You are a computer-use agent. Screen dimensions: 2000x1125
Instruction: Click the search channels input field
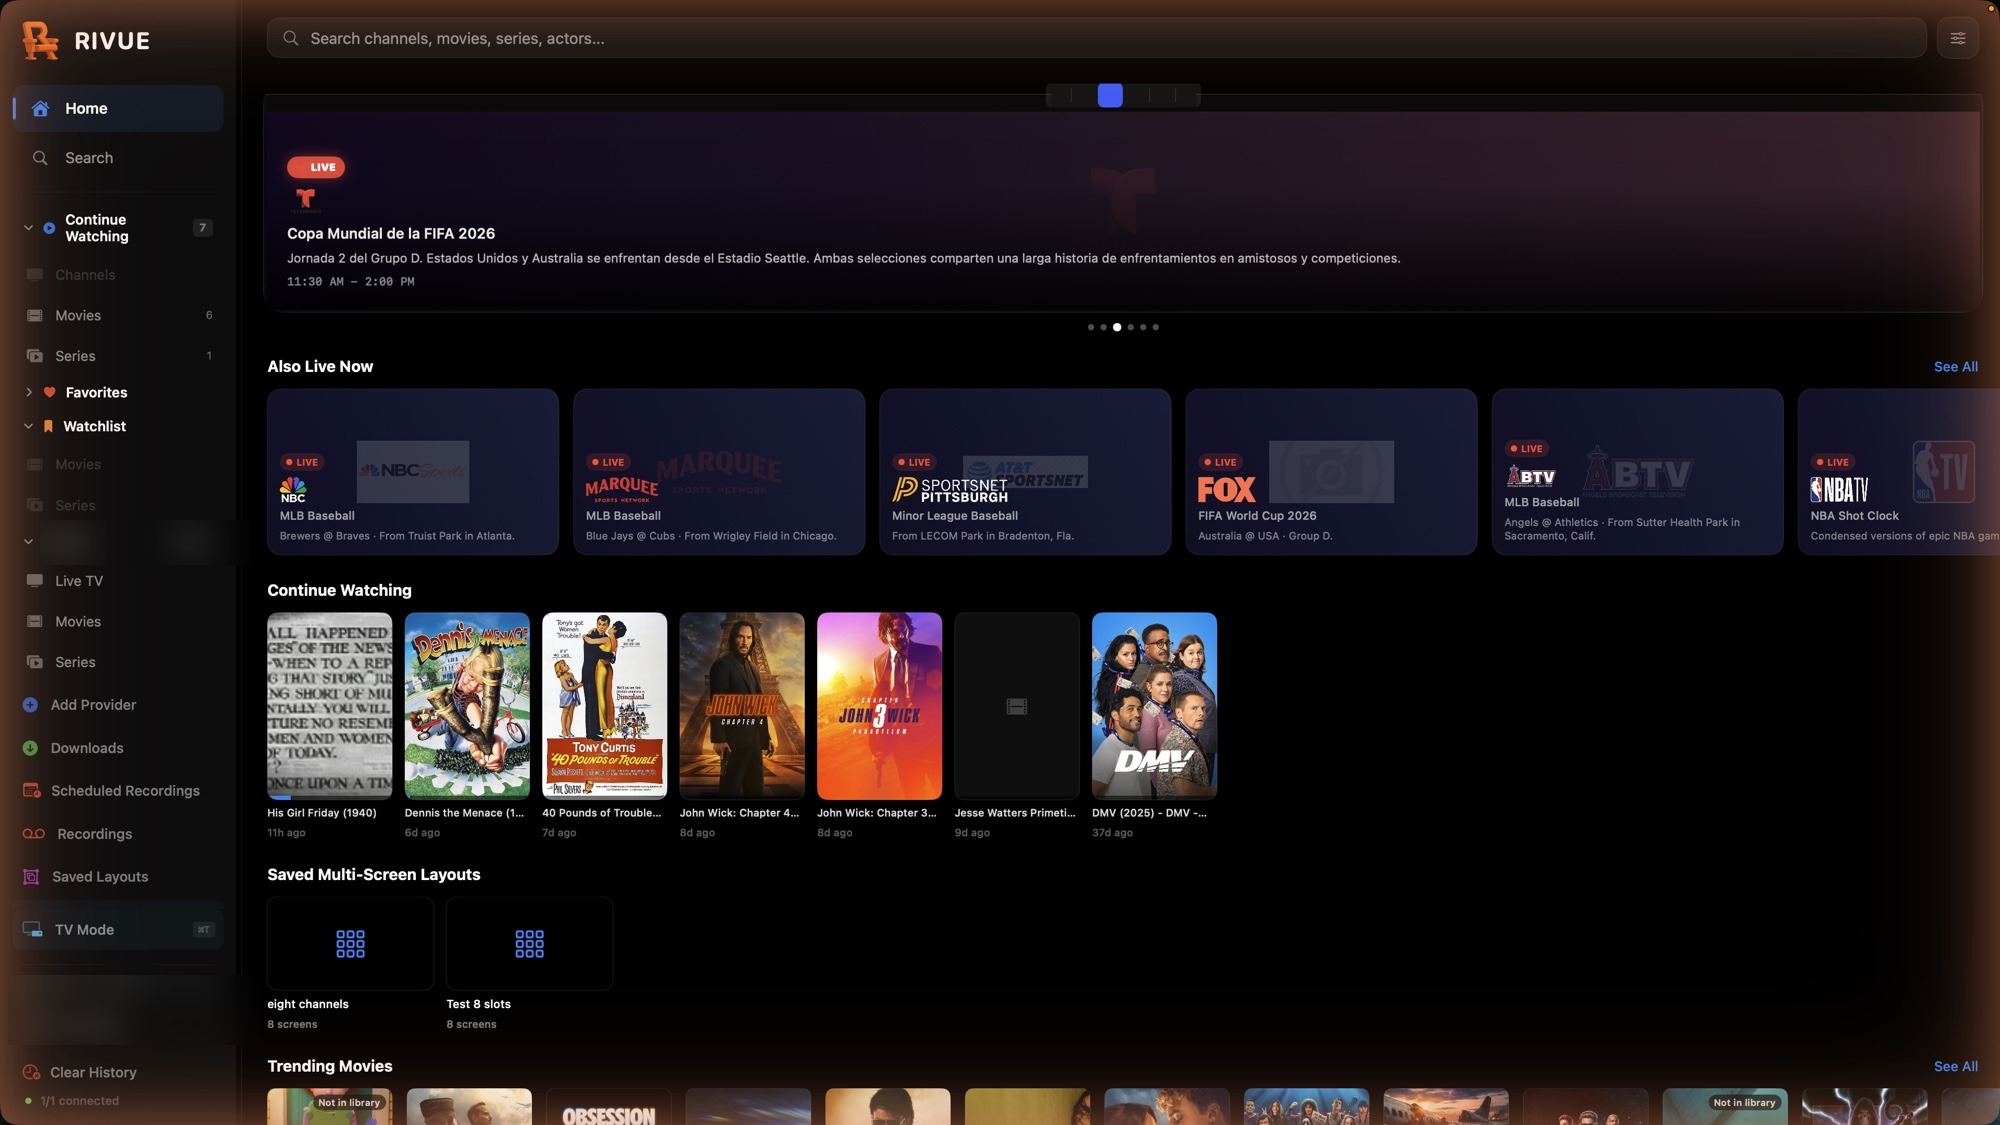[1096, 38]
